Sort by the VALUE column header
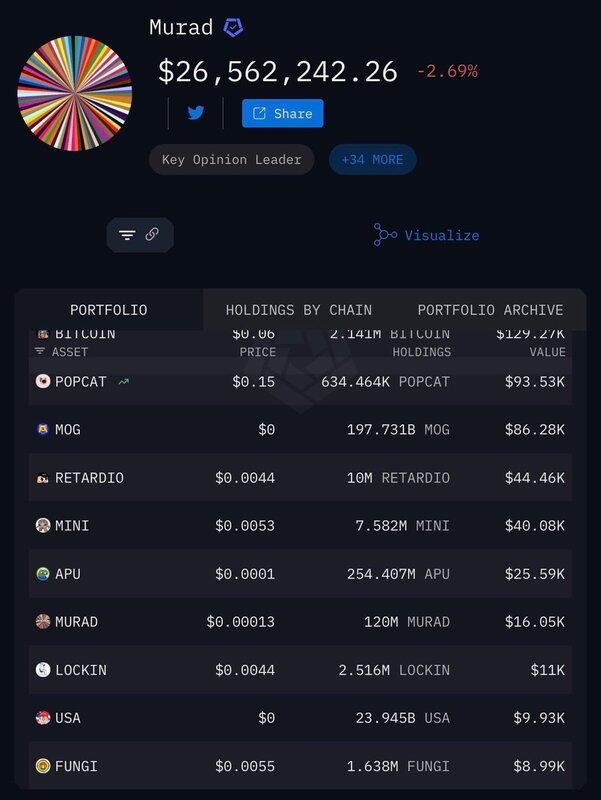Image resolution: width=601 pixels, height=800 pixels. click(547, 352)
